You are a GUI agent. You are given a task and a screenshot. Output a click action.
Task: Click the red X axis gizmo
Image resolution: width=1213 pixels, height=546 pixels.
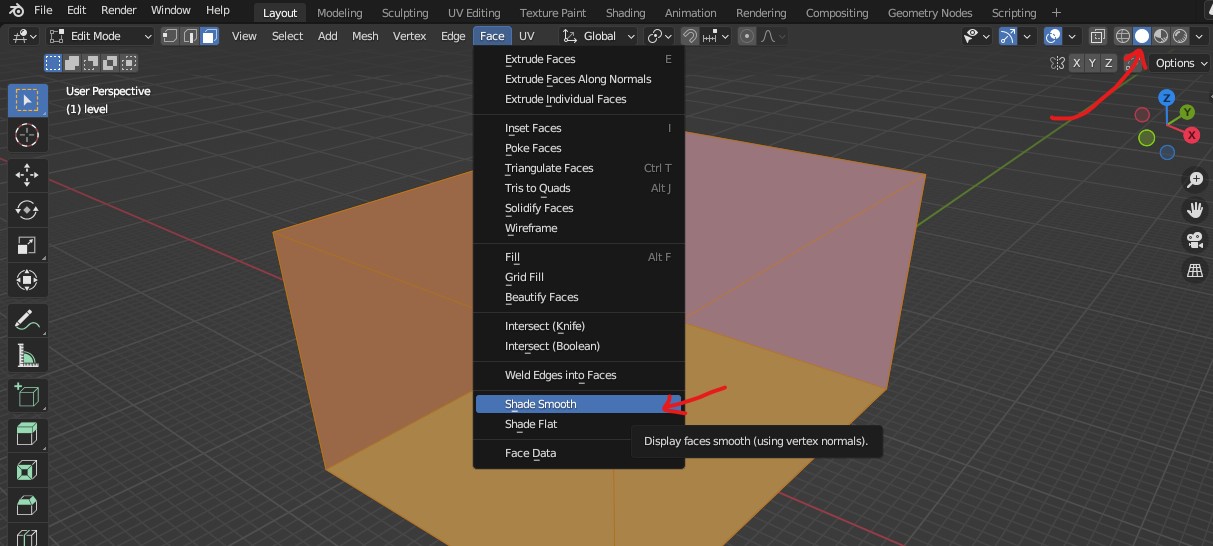click(x=1191, y=135)
